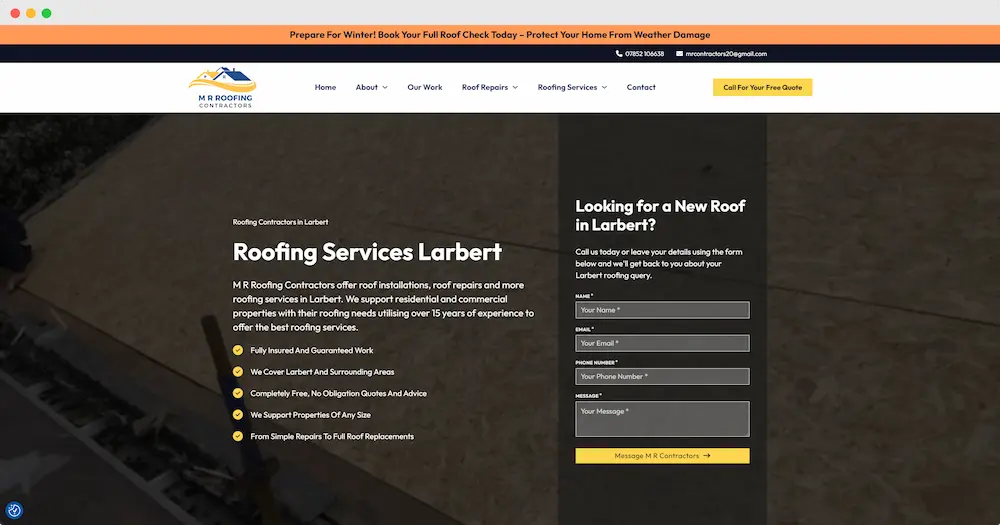Focus the Your Name input field

tap(662, 310)
